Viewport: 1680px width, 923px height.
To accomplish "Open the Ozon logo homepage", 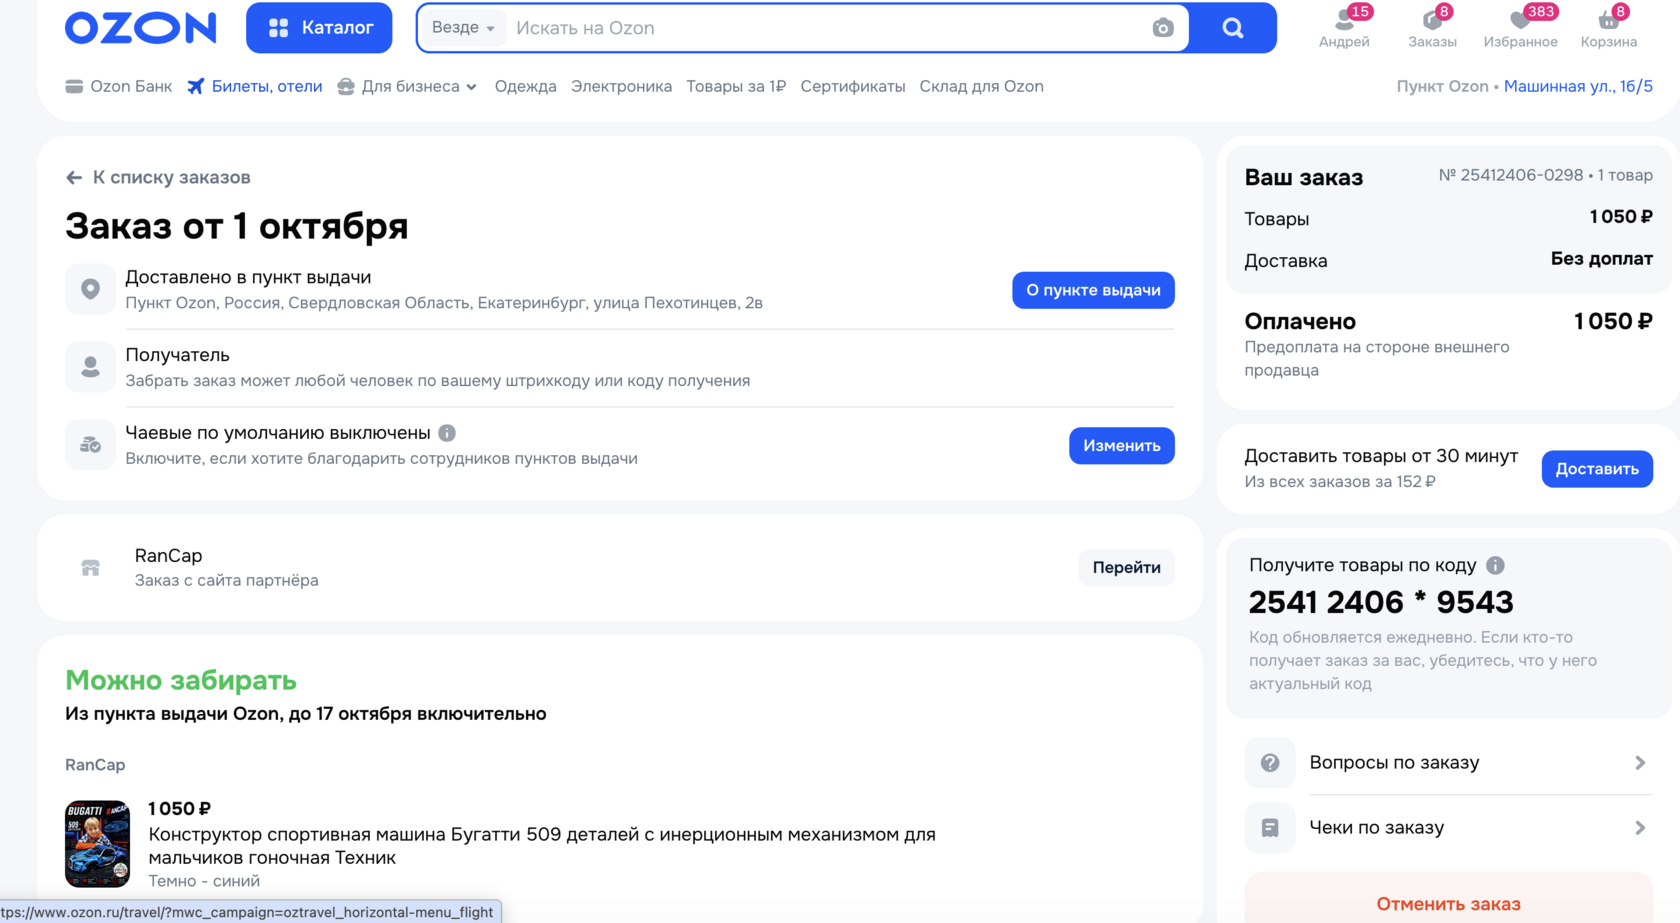I will coord(140,27).
